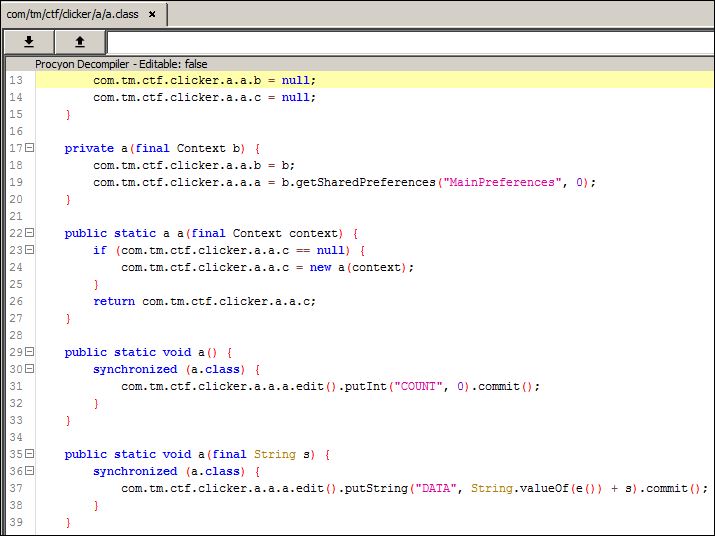This screenshot has height=536, width=715.
Task: Collapse the if-block fold at line 23
Action: click(x=30, y=250)
